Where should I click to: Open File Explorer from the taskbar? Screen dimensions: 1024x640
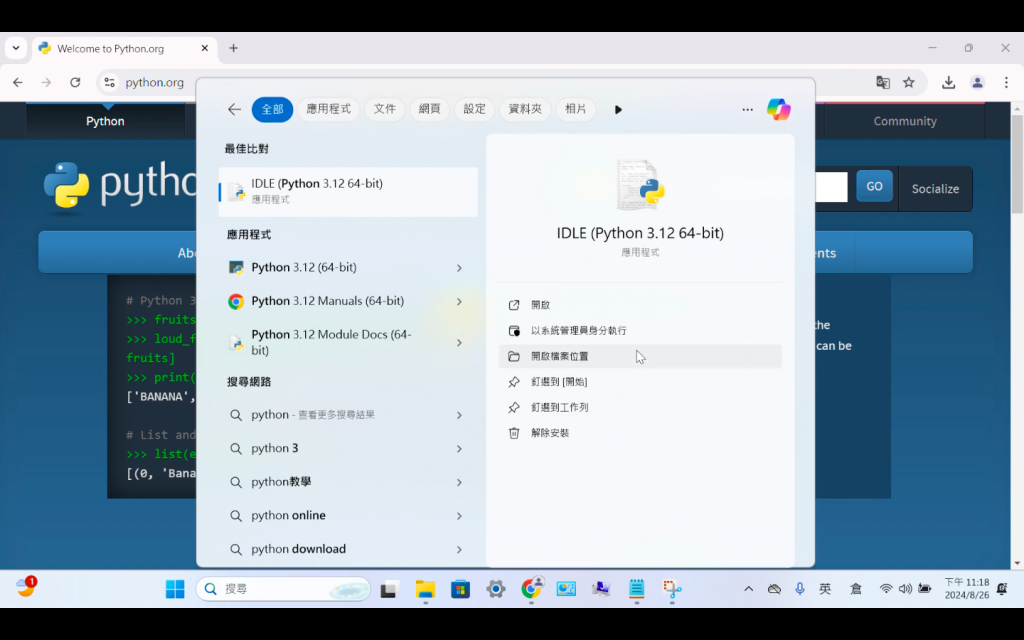tap(425, 588)
